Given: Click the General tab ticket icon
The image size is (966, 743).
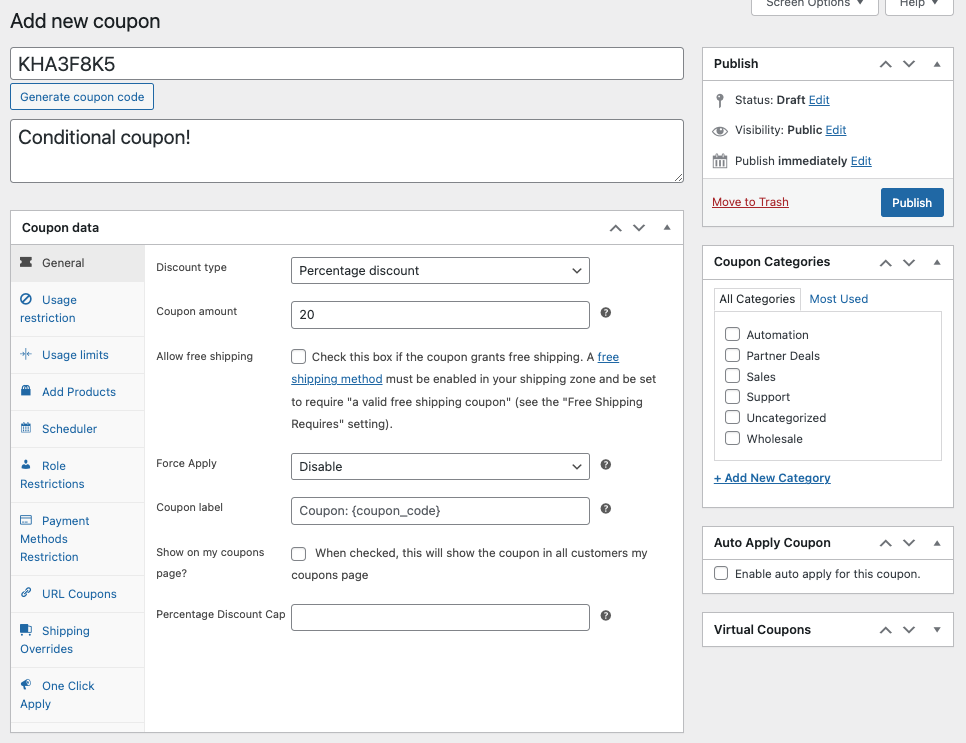Looking at the screenshot, I should [26, 262].
